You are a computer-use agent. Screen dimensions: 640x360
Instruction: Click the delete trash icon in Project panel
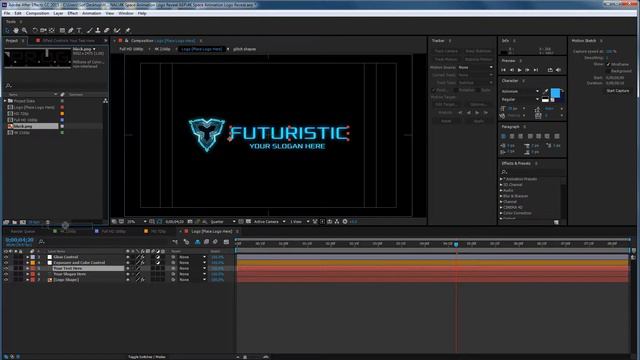click(x=48, y=222)
